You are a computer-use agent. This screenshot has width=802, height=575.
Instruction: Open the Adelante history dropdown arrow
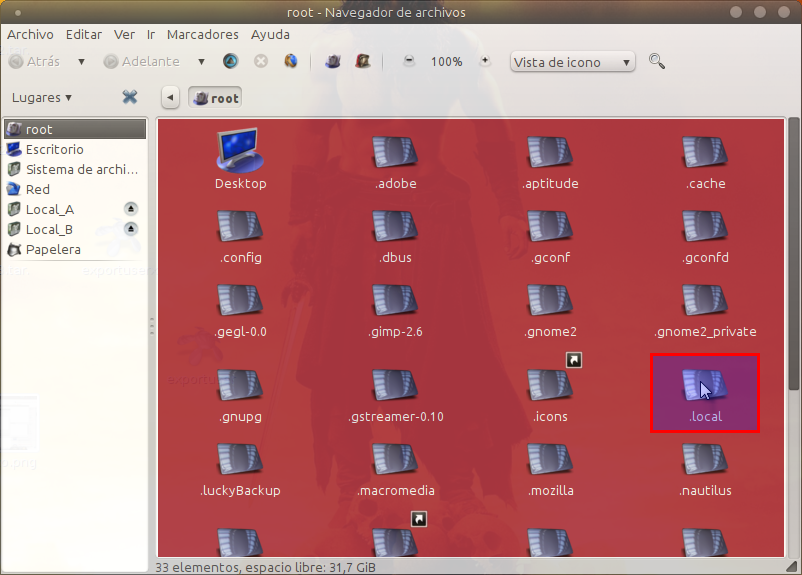(202, 61)
